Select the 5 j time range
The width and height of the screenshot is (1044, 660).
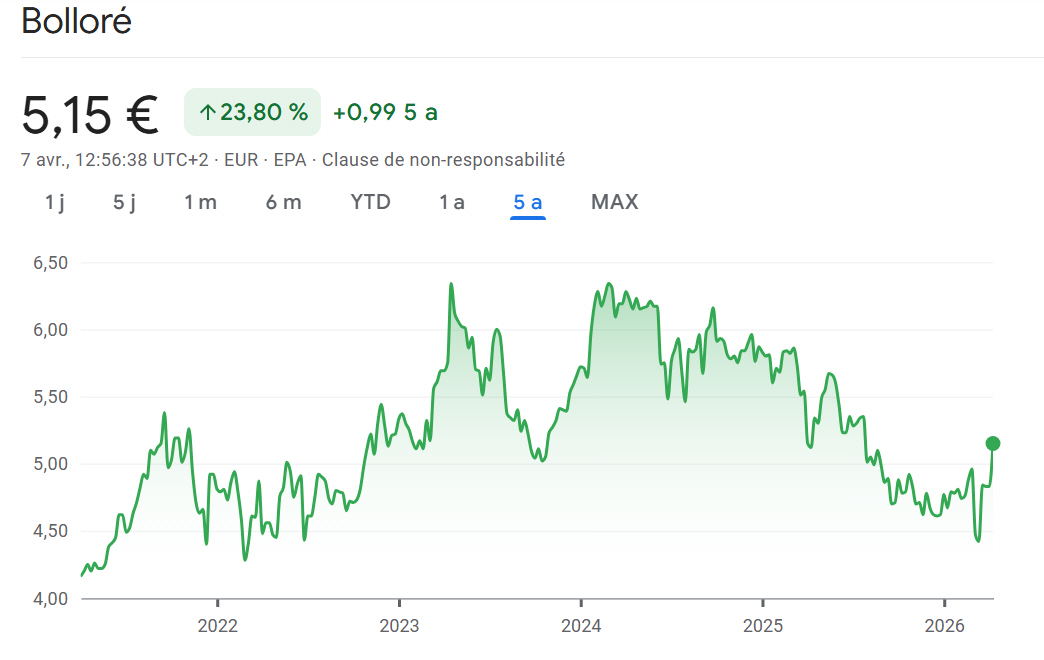[124, 202]
